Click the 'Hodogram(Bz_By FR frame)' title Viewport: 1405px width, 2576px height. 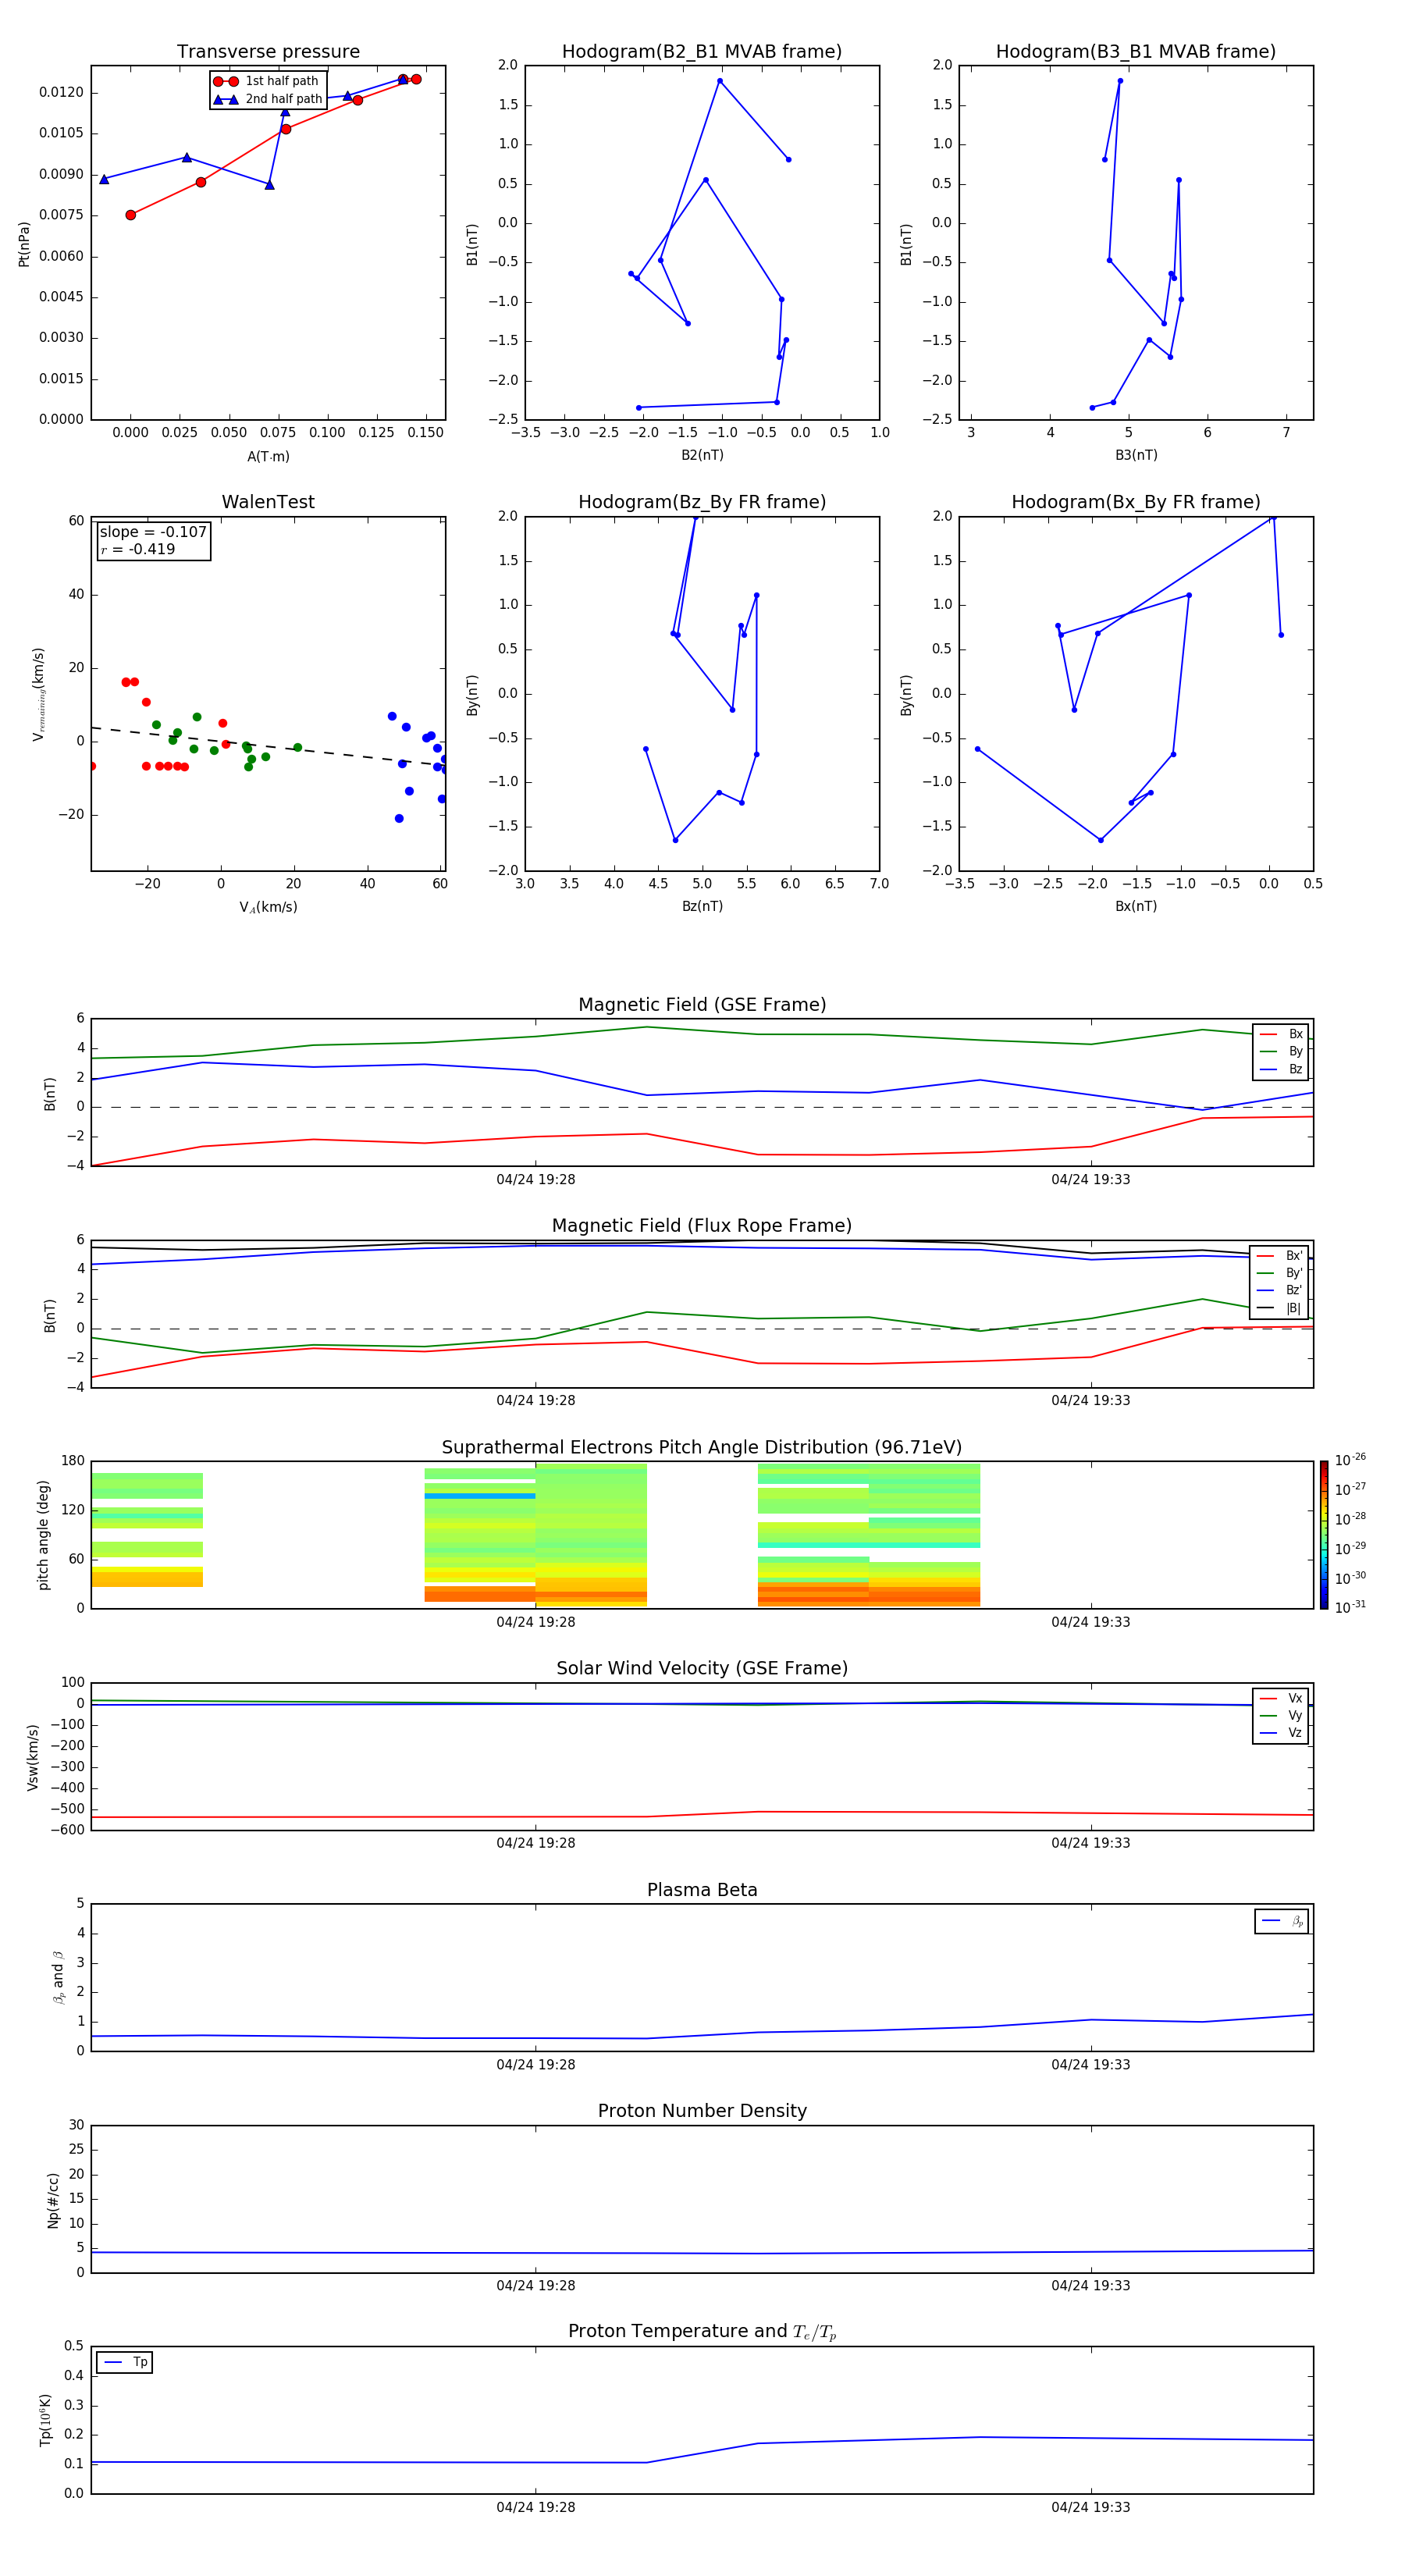click(x=702, y=502)
